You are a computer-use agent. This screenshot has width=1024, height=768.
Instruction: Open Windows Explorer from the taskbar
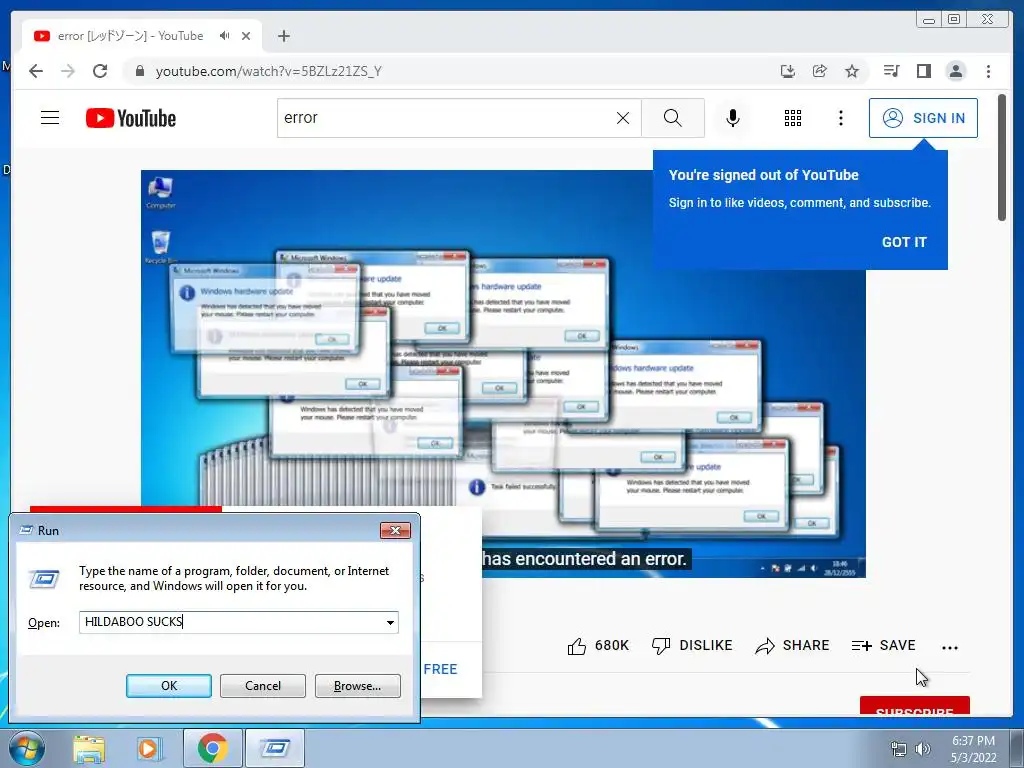pos(89,748)
